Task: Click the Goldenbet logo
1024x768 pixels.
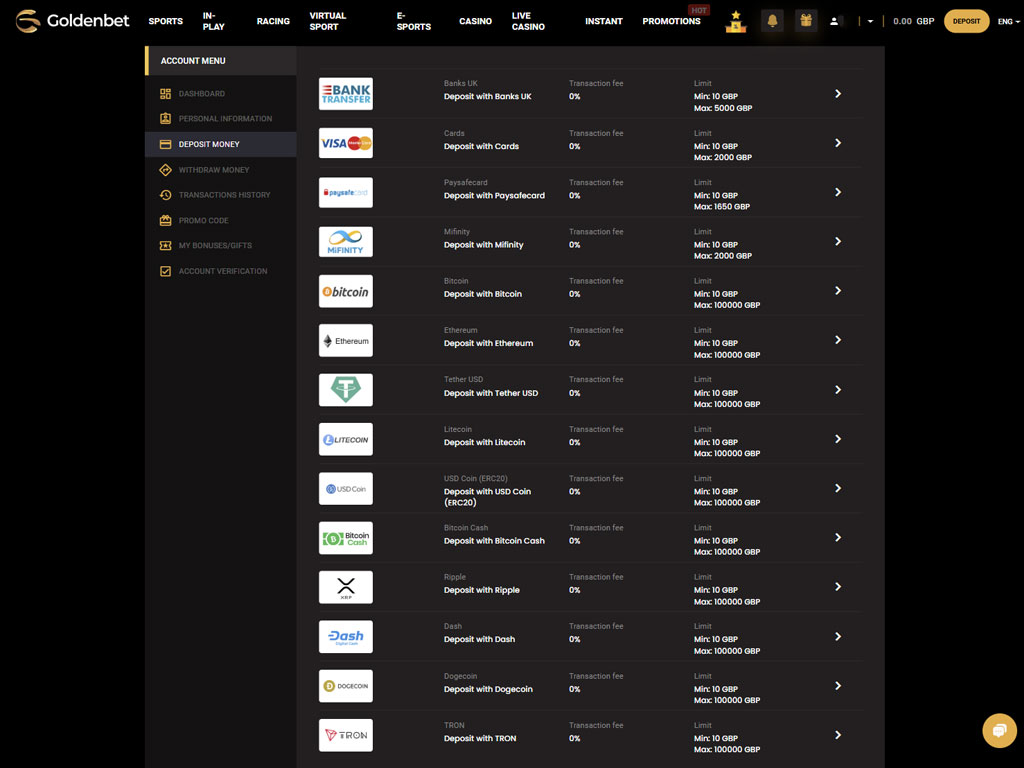Action: 72,21
